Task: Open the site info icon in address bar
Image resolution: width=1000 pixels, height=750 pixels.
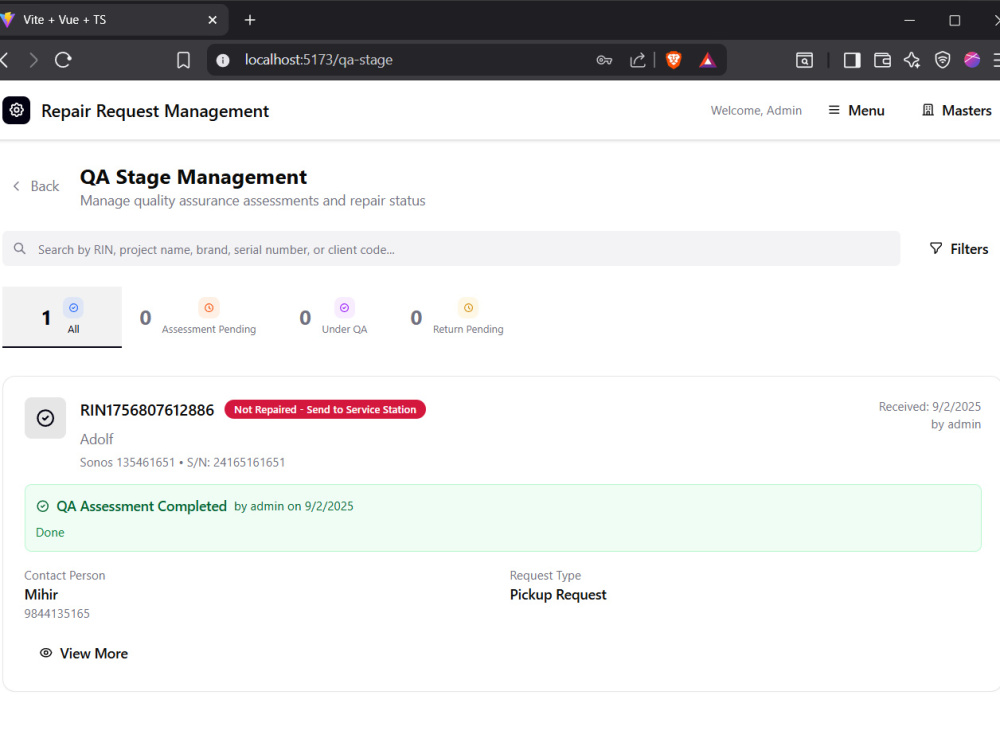Action: (223, 60)
